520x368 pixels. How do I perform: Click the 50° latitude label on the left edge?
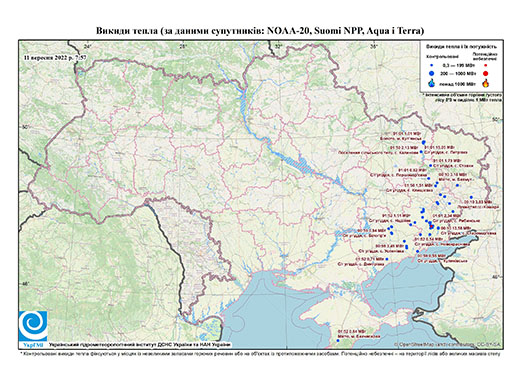[26, 127]
